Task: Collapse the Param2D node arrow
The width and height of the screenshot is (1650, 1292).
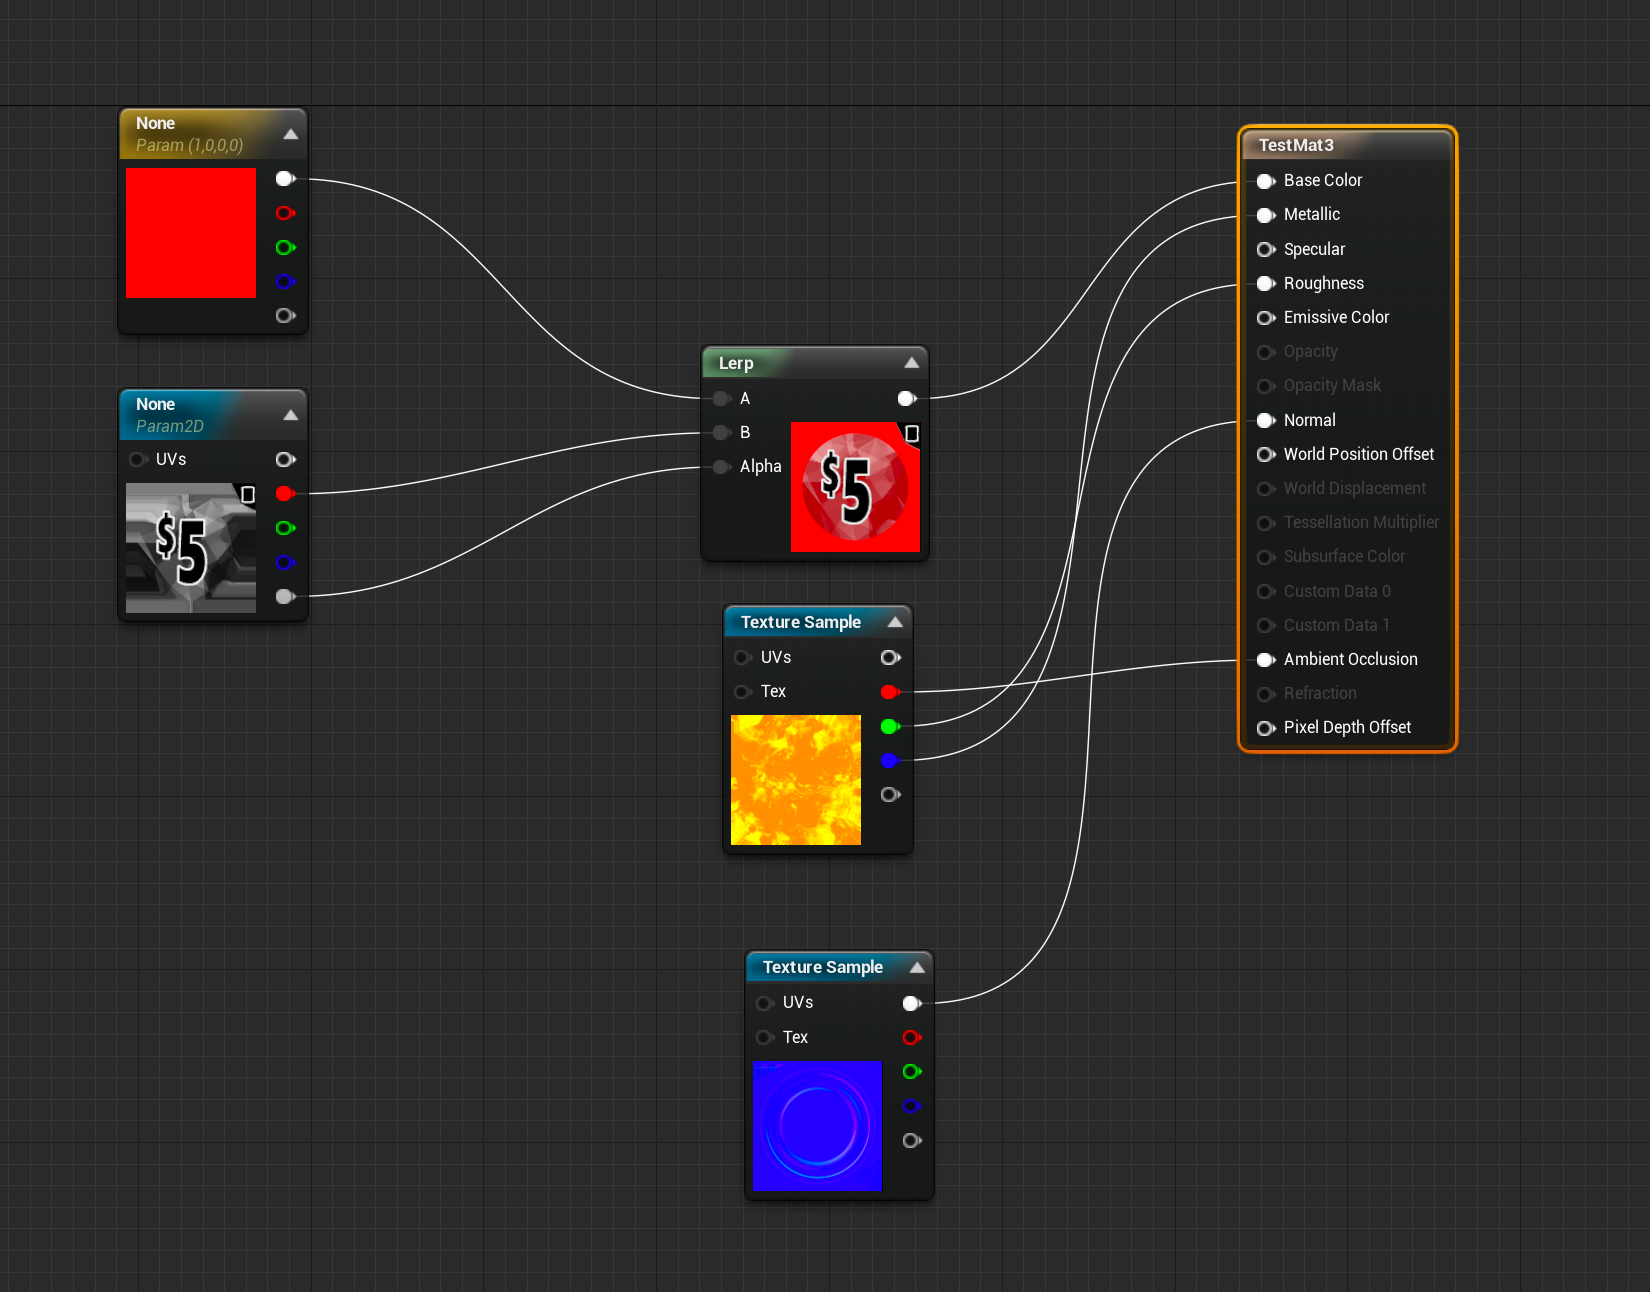Action: [291, 415]
